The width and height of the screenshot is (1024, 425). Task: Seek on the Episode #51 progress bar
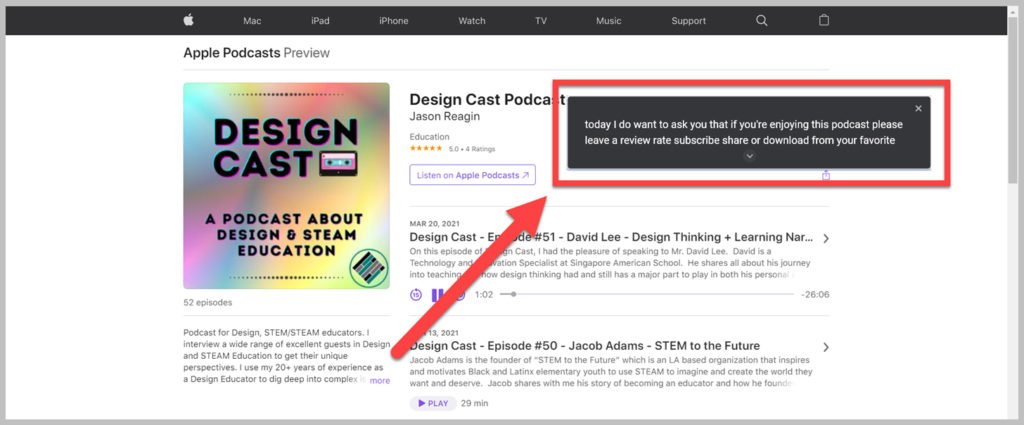click(647, 294)
